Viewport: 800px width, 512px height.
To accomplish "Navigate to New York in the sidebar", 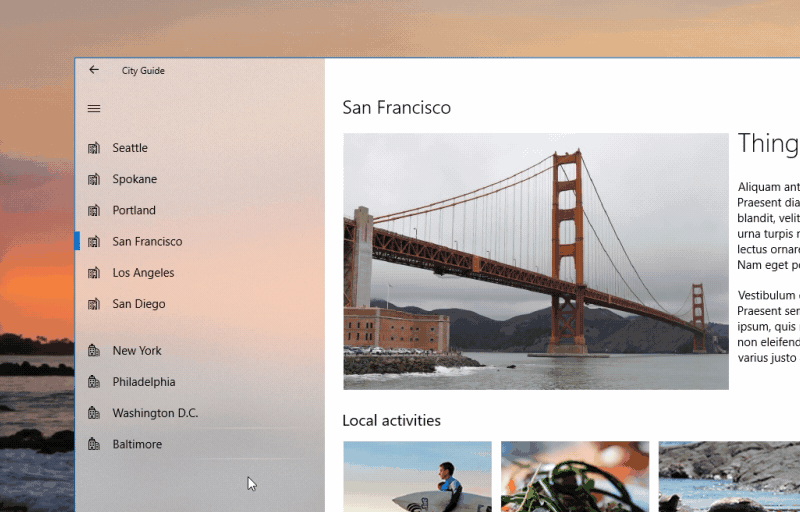I will tap(137, 350).
